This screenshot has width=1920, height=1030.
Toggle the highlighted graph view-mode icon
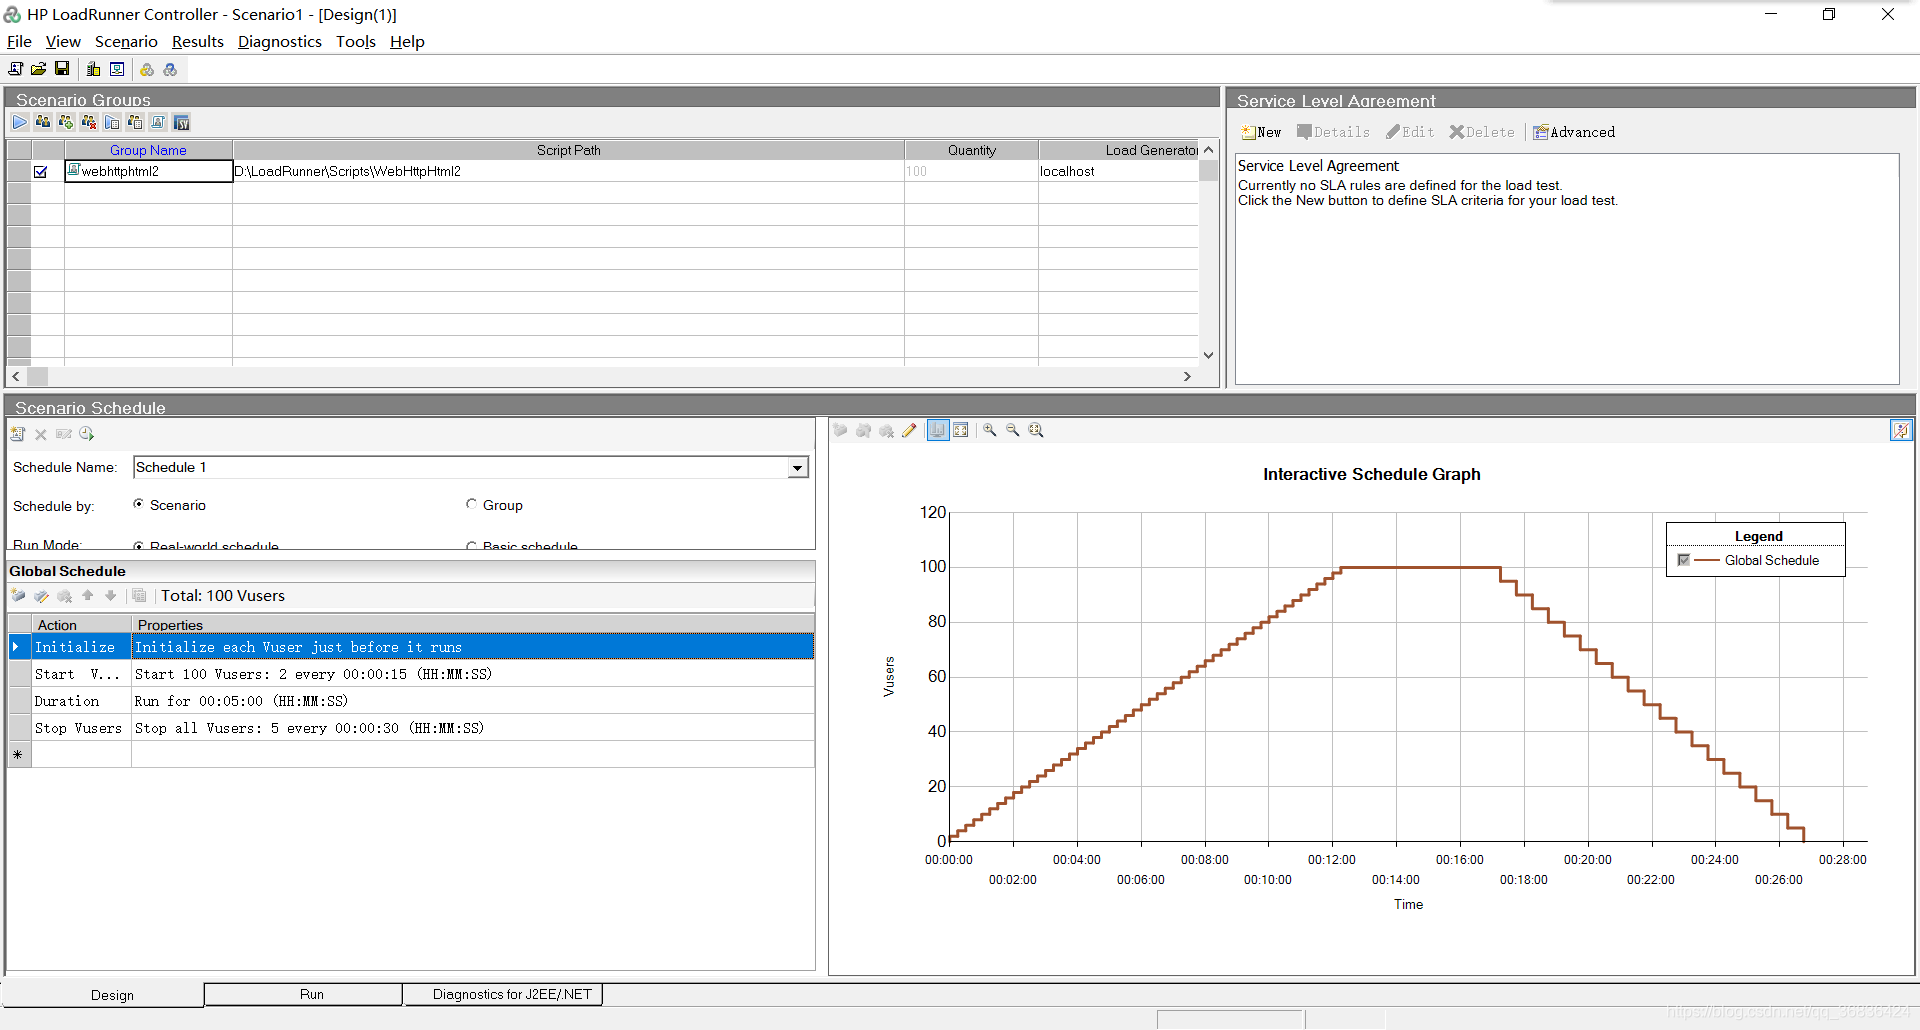click(938, 430)
